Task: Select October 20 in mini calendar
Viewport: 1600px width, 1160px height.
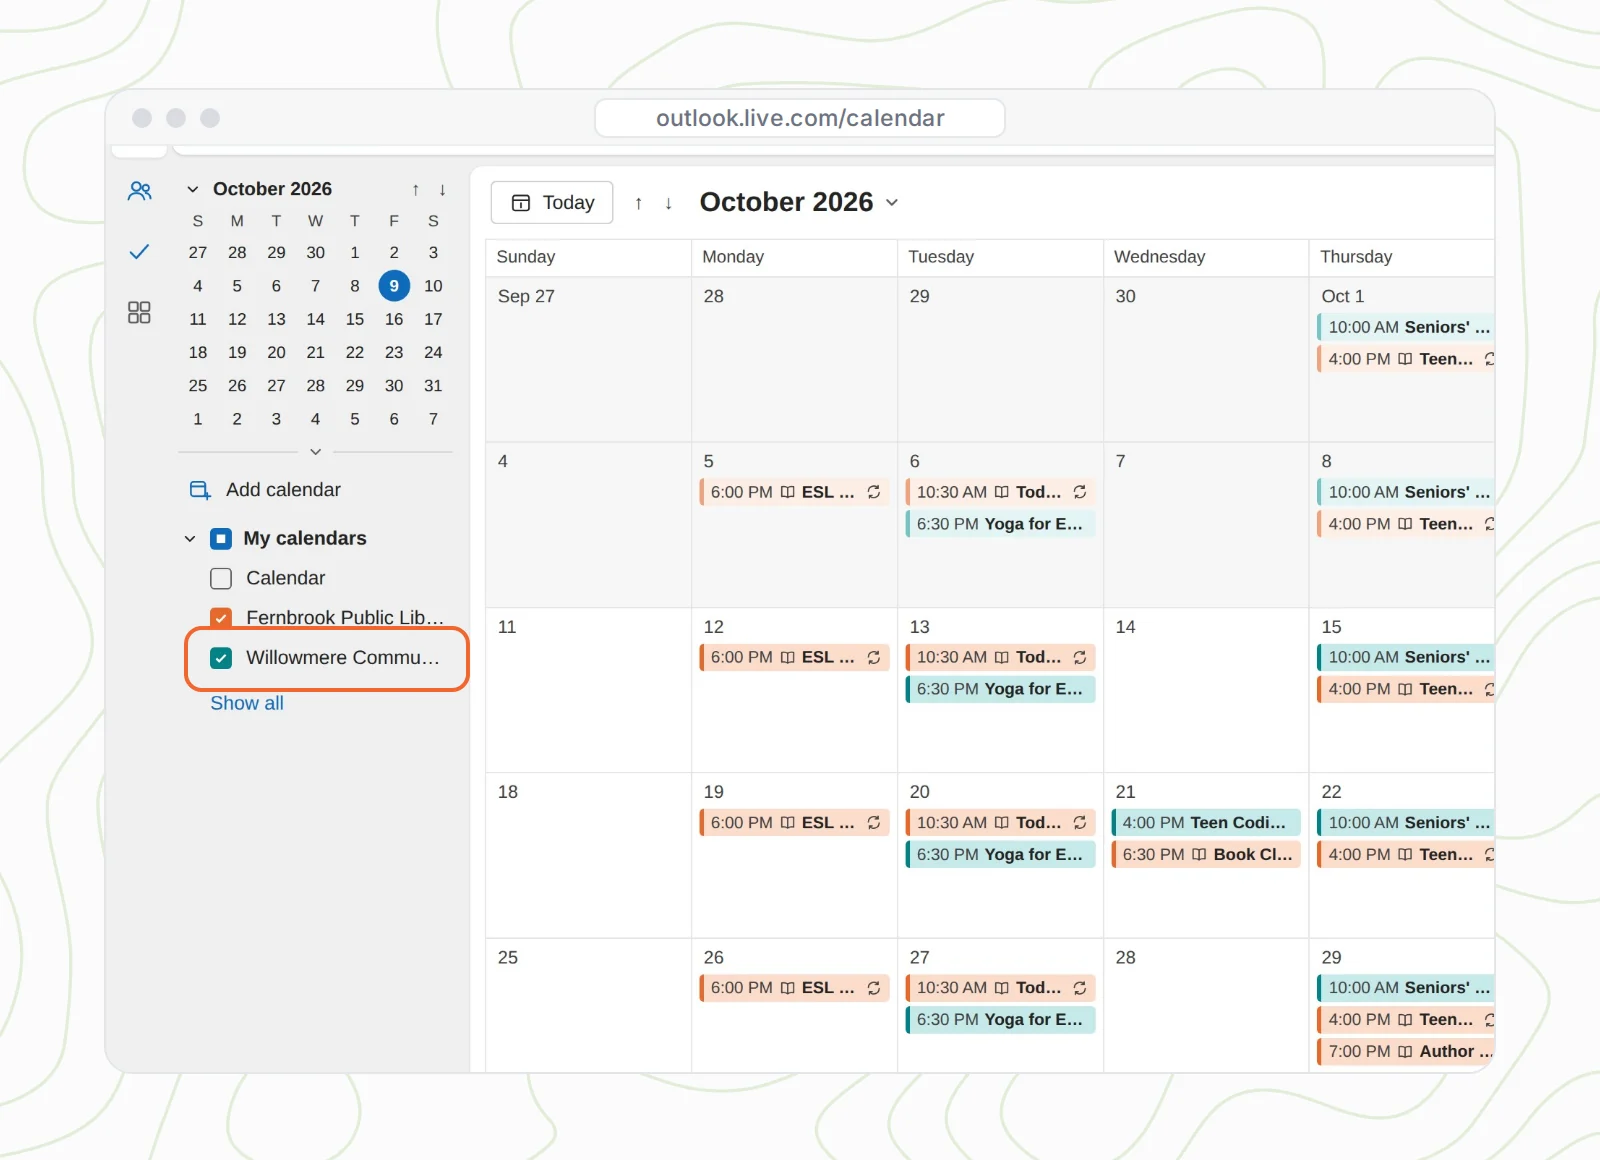Action: (x=276, y=353)
